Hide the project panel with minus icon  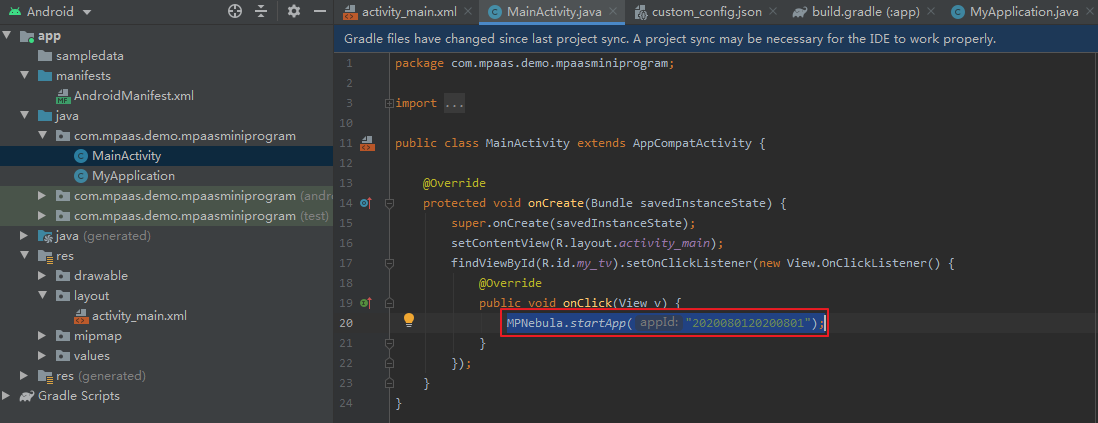click(x=319, y=12)
